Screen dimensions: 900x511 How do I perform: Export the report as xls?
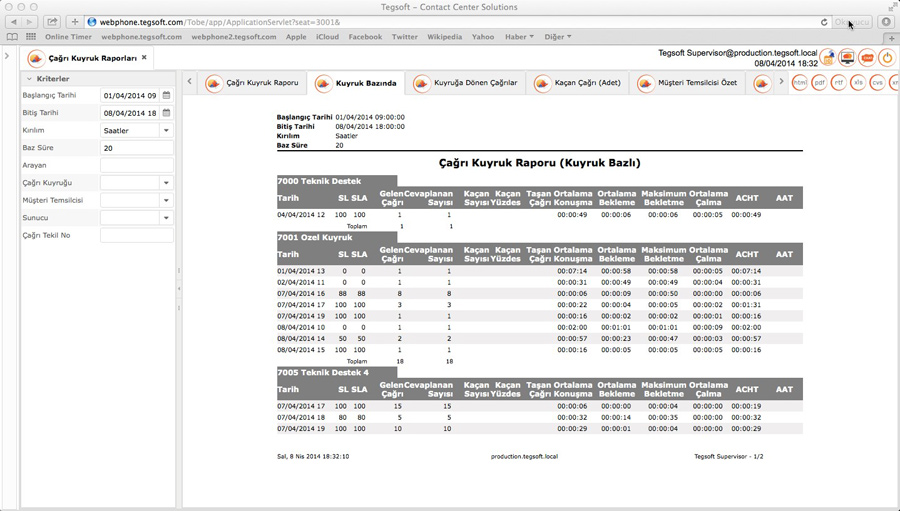[x=858, y=83]
